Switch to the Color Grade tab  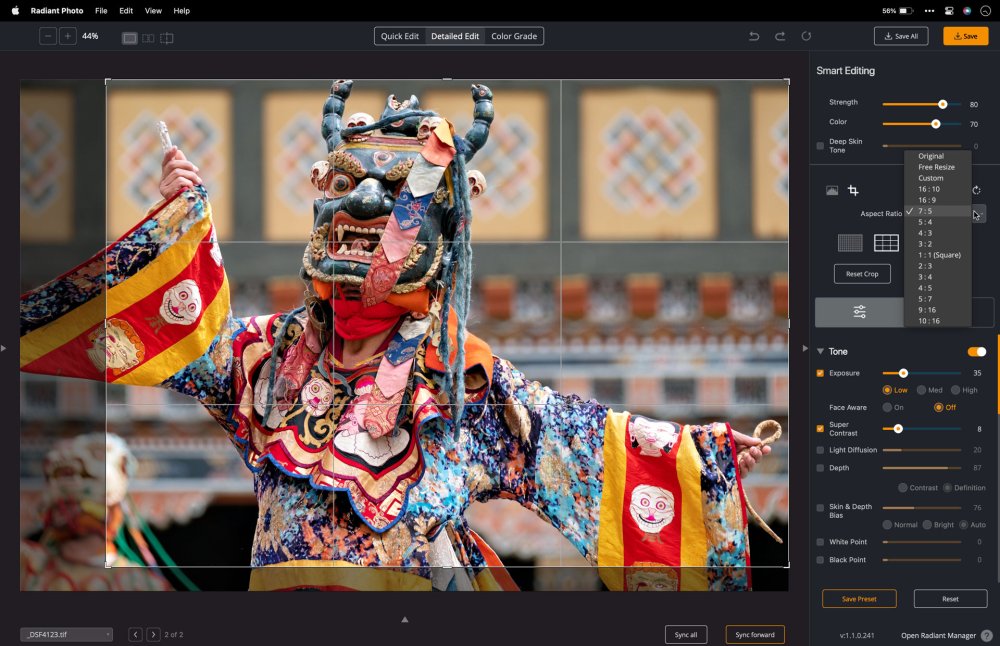[x=513, y=36]
